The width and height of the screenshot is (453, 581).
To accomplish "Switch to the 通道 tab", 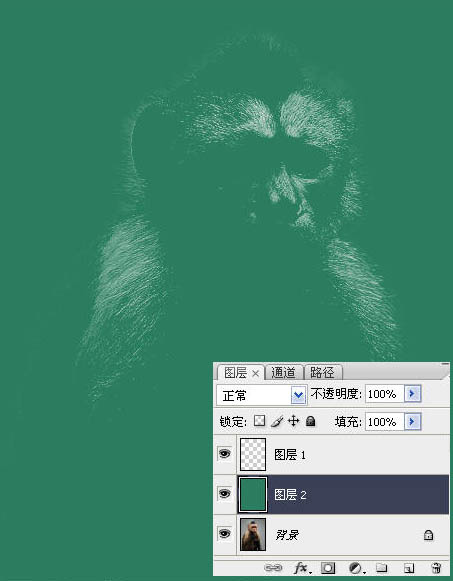I will pos(284,372).
